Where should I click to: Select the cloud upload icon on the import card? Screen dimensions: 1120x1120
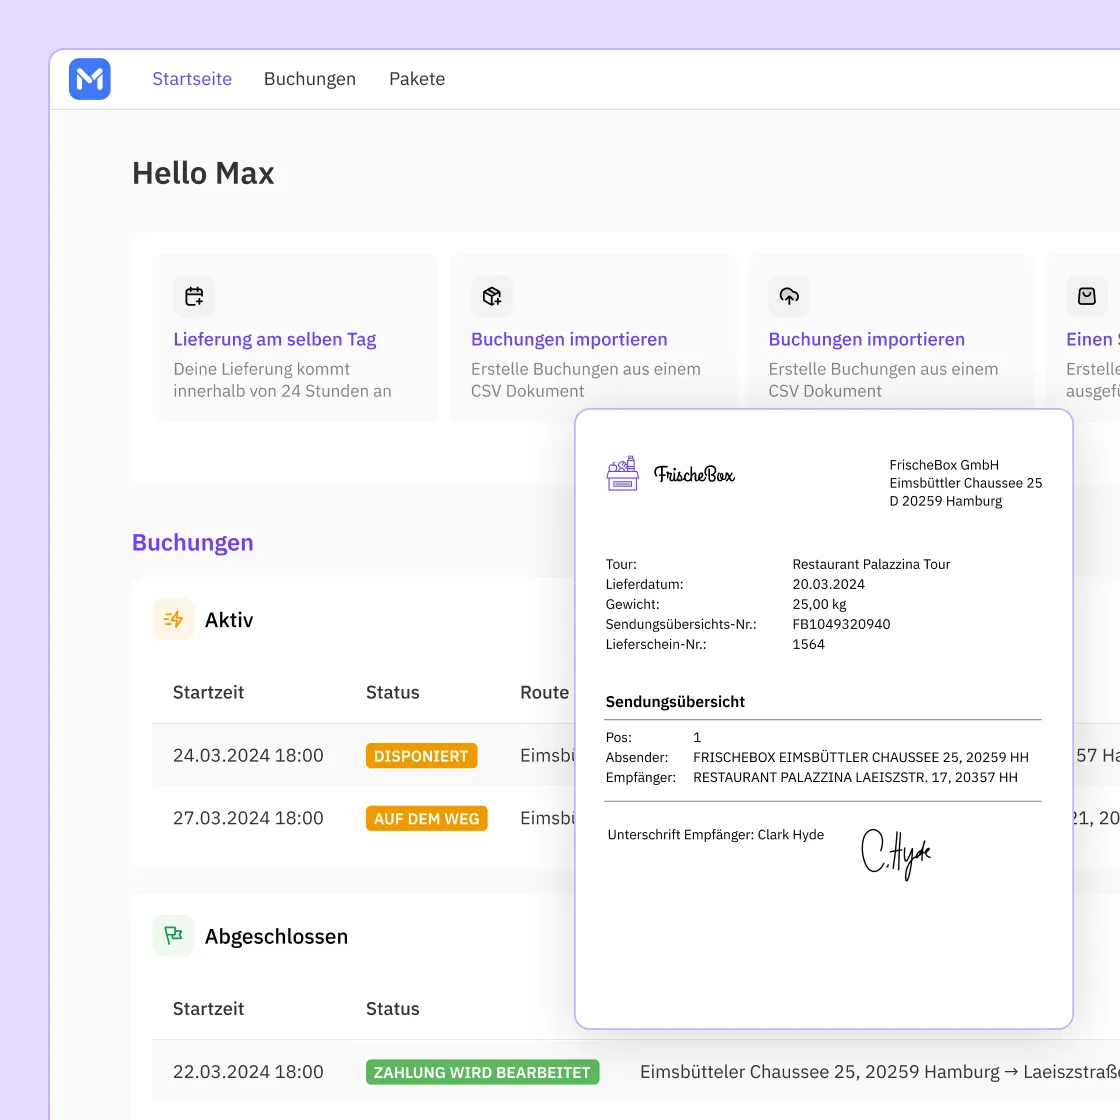789,296
